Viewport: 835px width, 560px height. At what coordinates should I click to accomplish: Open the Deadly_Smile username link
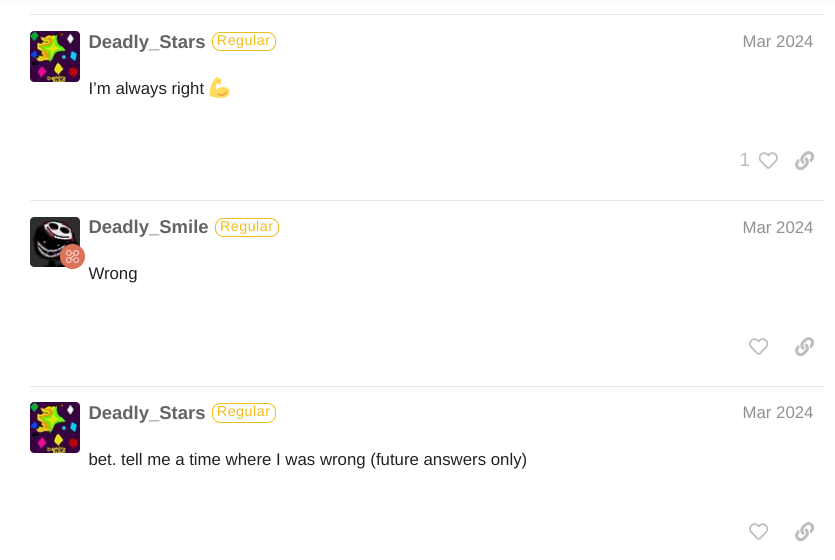(x=148, y=227)
